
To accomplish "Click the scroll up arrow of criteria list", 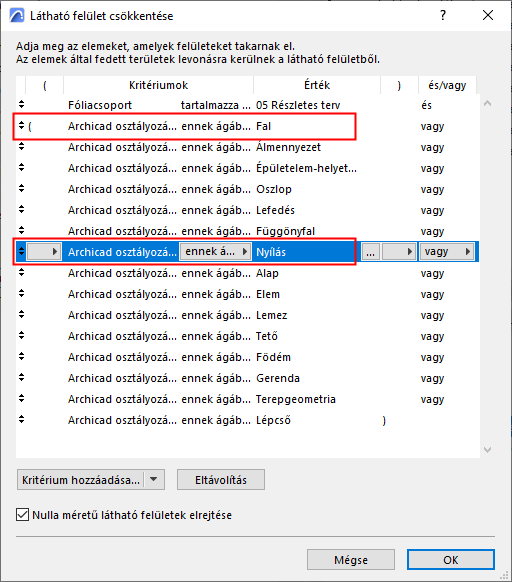I will coord(487,104).
